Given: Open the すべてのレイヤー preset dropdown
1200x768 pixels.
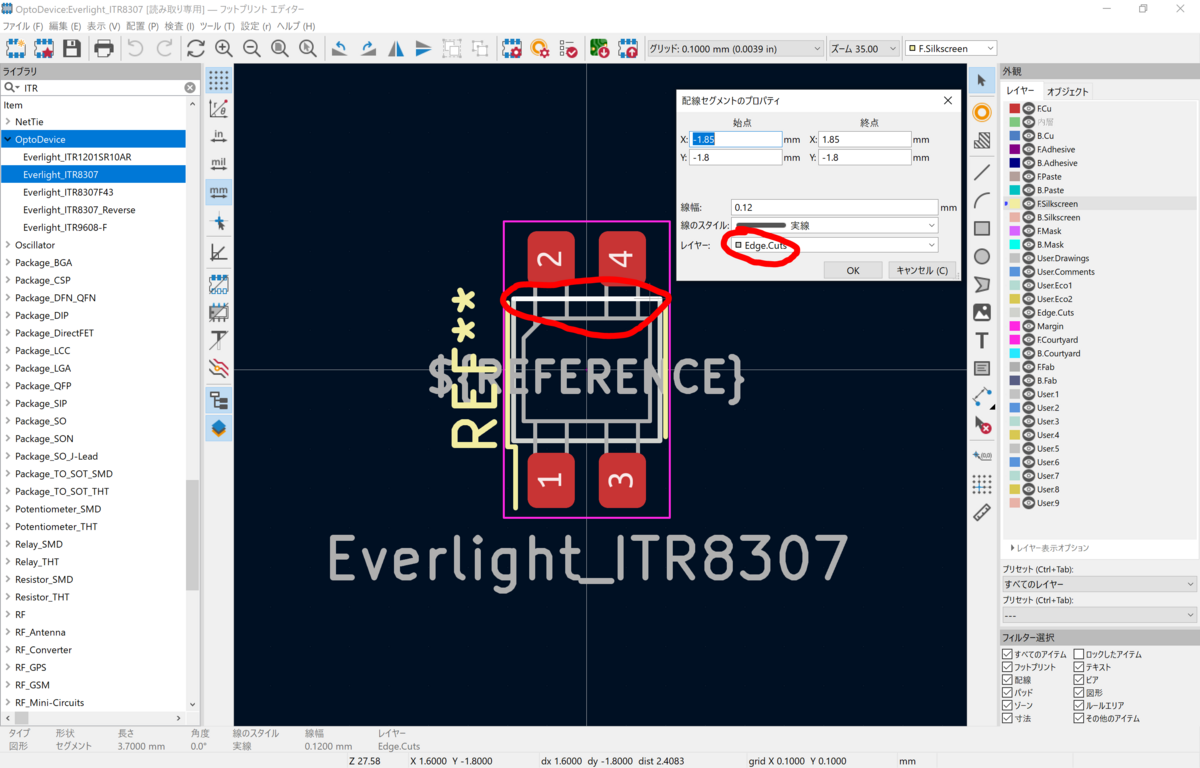Looking at the screenshot, I should 1099,584.
